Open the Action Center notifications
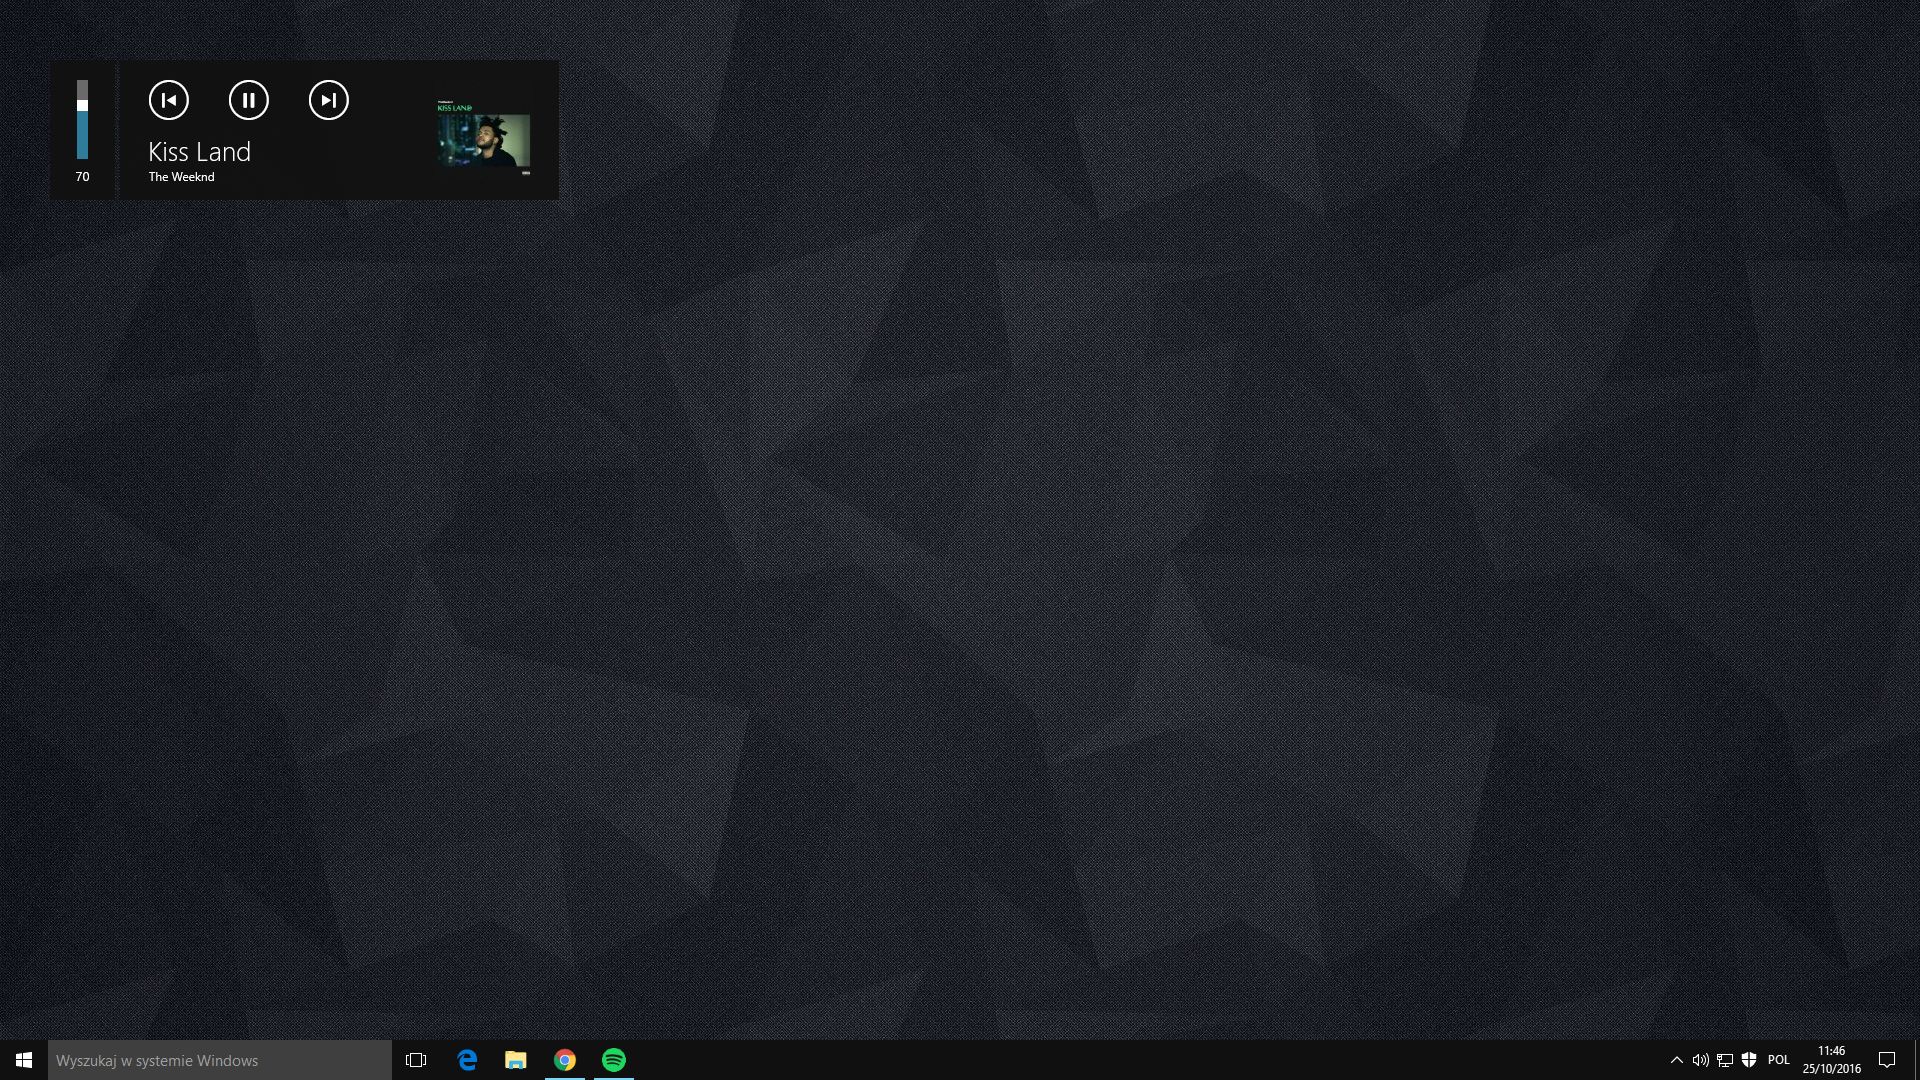Image resolution: width=1920 pixels, height=1080 pixels. 1887,1060
